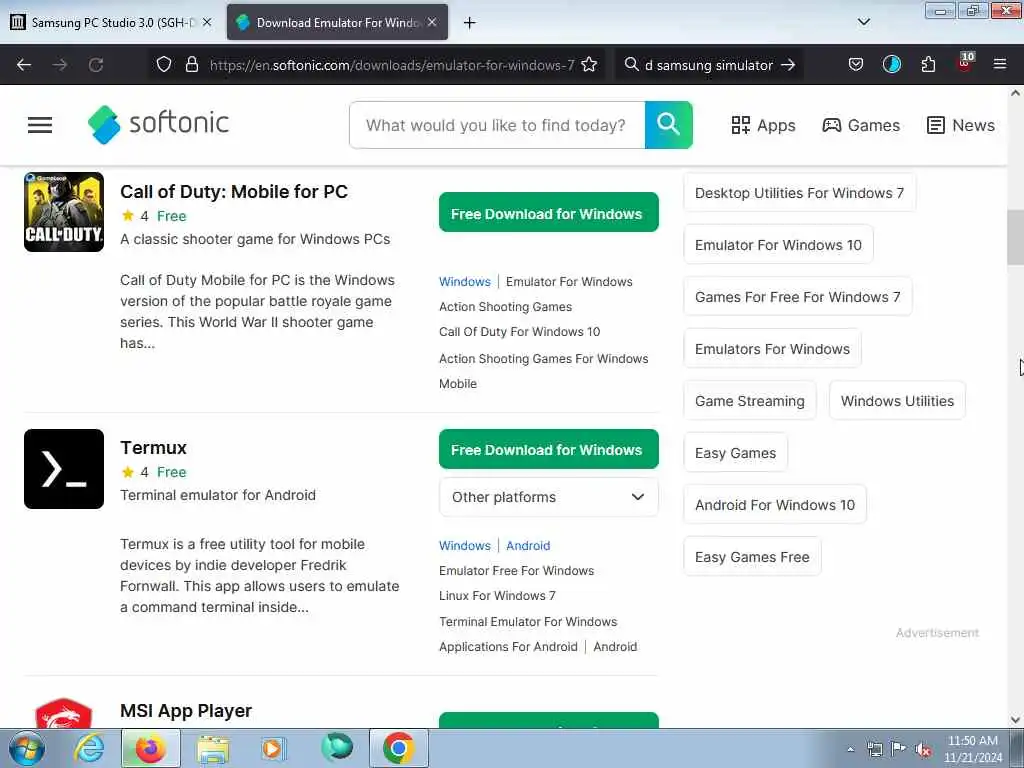1024x768 pixels.
Task: Select the Android For Windows 10 chip
Action: (775, 505)
